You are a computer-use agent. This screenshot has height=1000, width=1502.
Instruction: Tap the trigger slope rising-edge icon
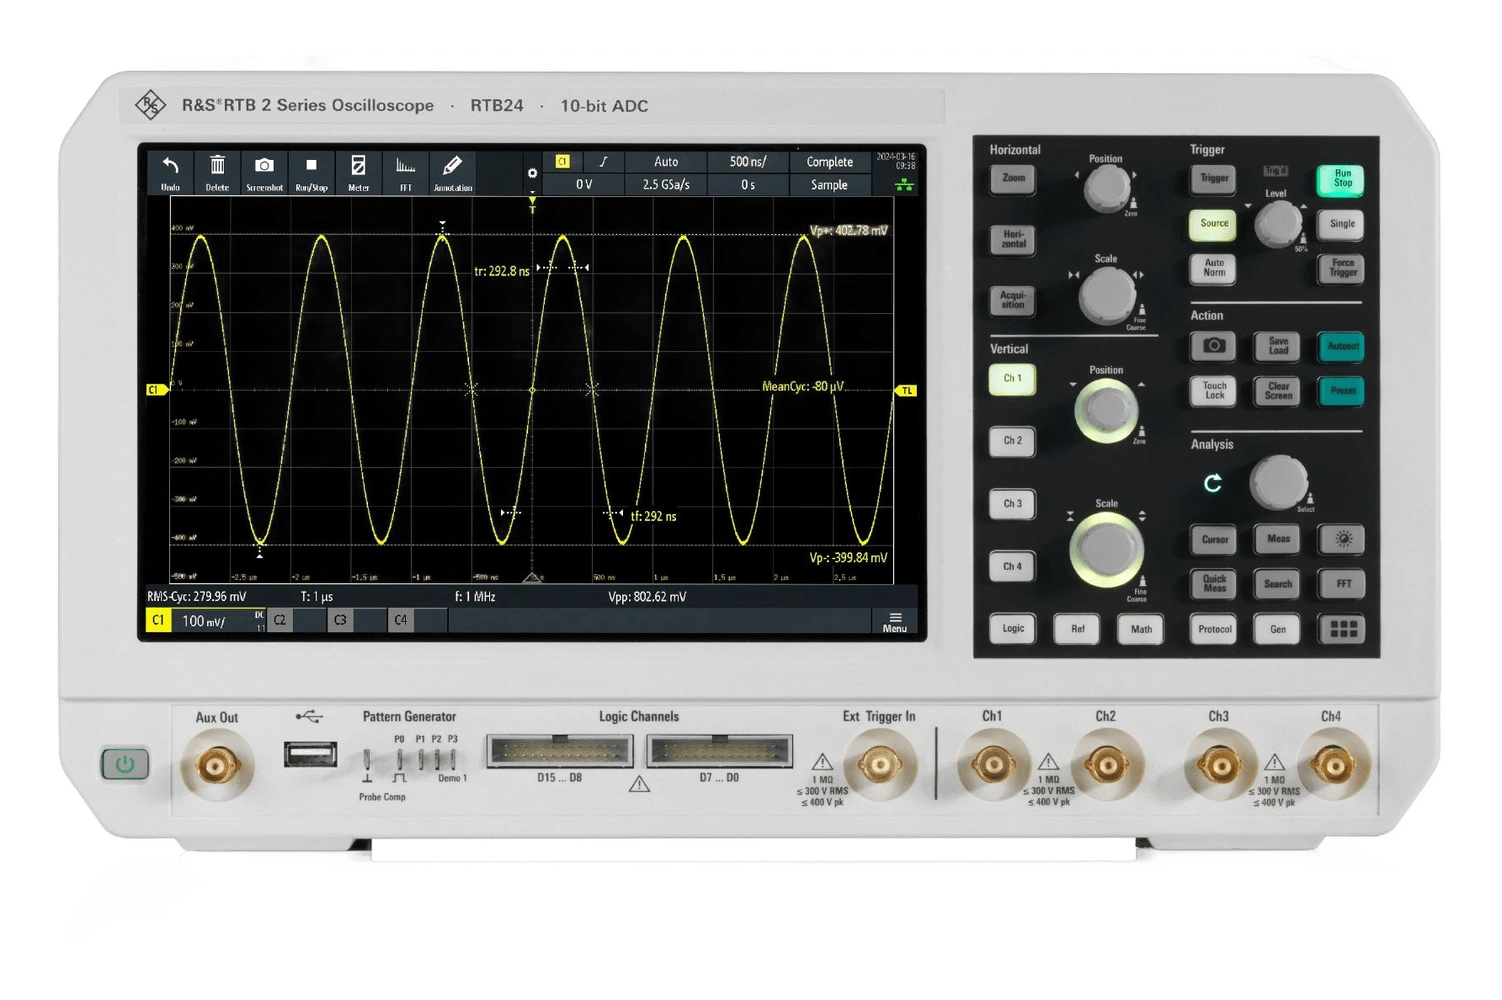click(603, 161)
